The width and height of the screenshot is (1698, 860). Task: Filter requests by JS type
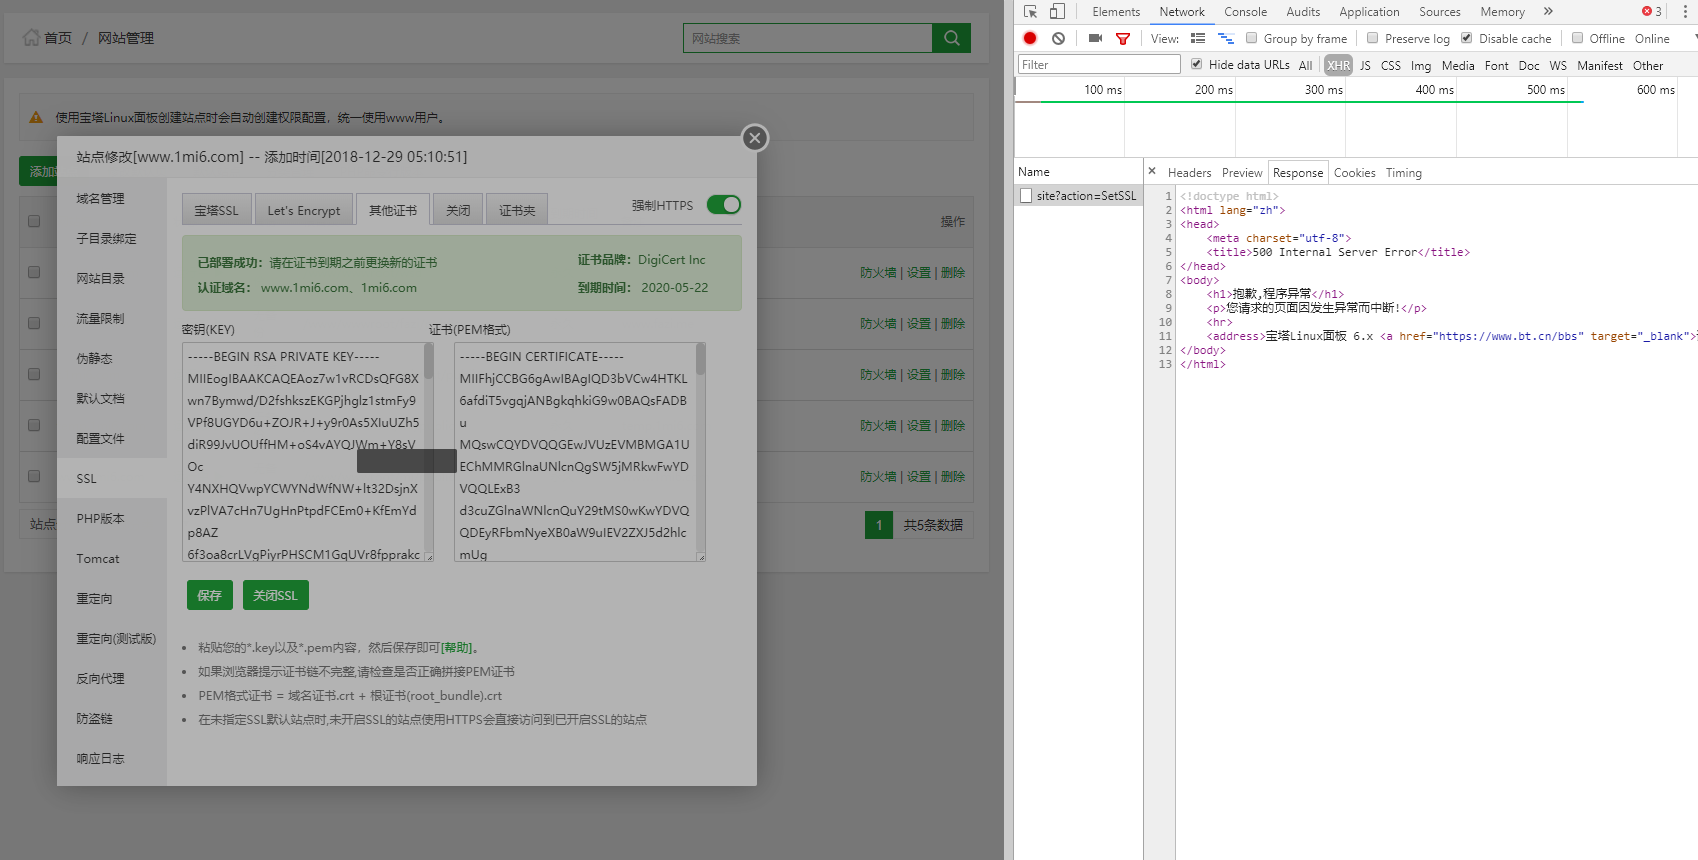point(1365,65)
